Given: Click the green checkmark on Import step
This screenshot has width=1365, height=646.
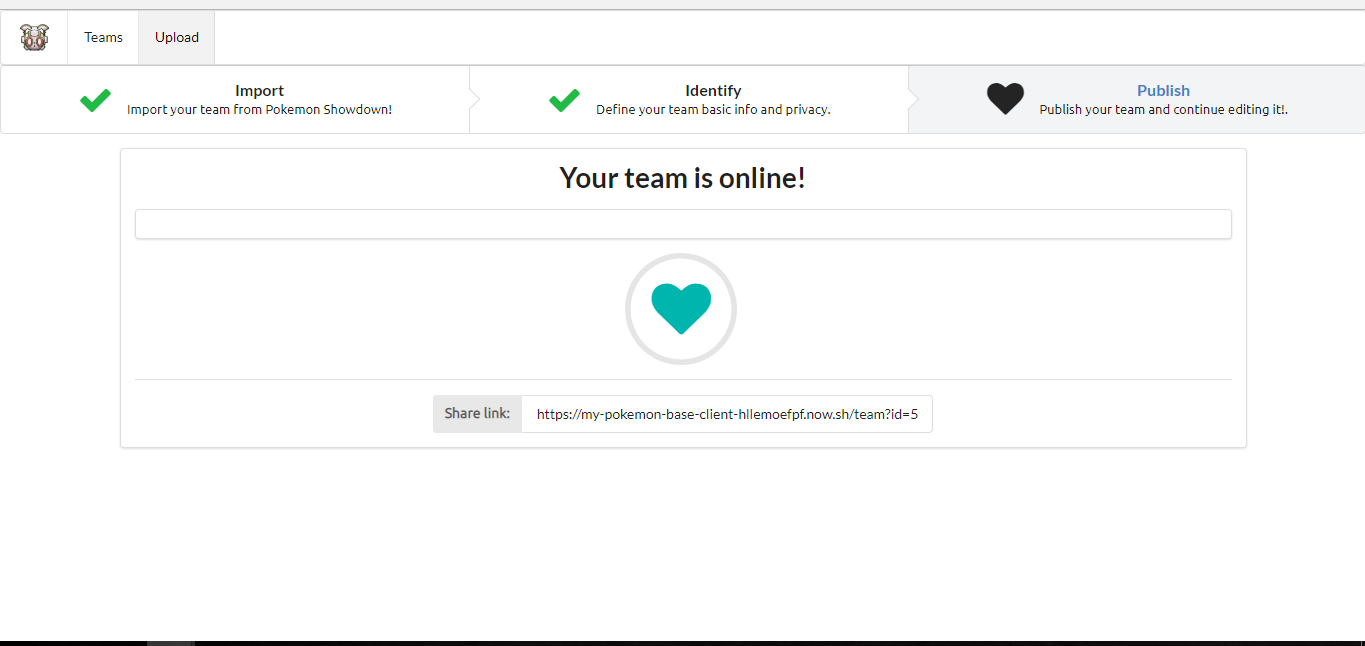Looking at the screenshot, I should click(x=95, y=100).
